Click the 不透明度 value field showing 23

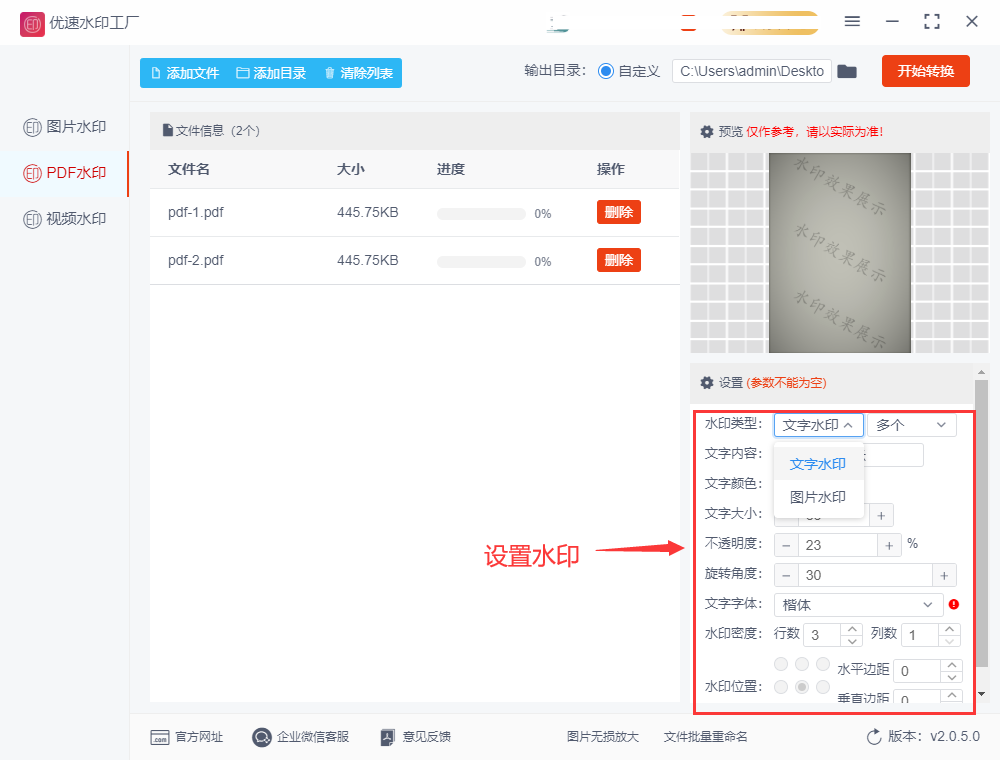837,545
